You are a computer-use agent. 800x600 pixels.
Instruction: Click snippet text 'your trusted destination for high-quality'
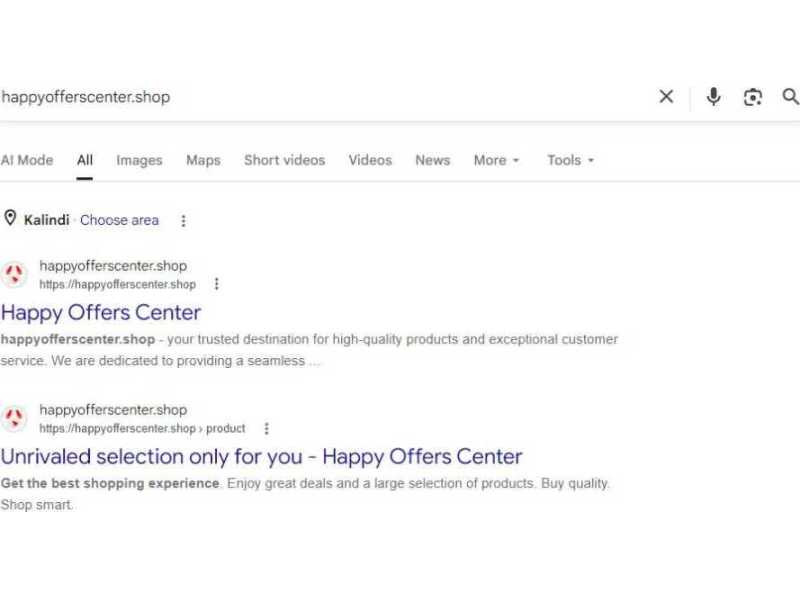pyautogui.click(x=284, y=339)
